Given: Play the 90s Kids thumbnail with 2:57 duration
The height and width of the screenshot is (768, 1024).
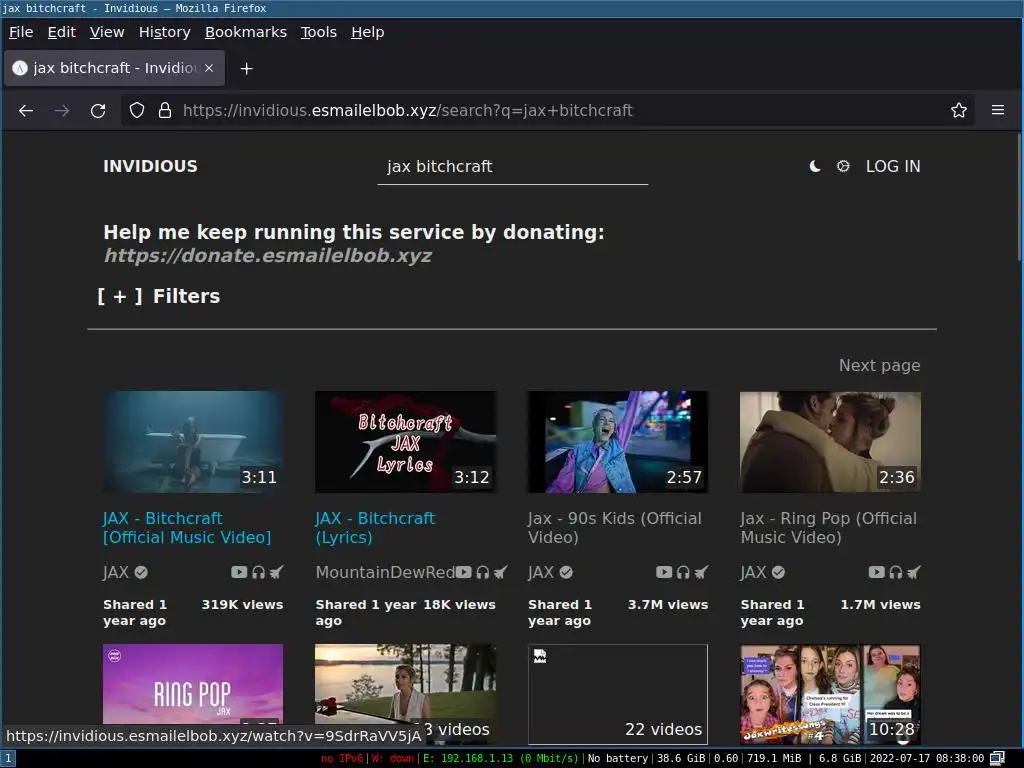Looking at the screenshot, I should coord(618,442).
